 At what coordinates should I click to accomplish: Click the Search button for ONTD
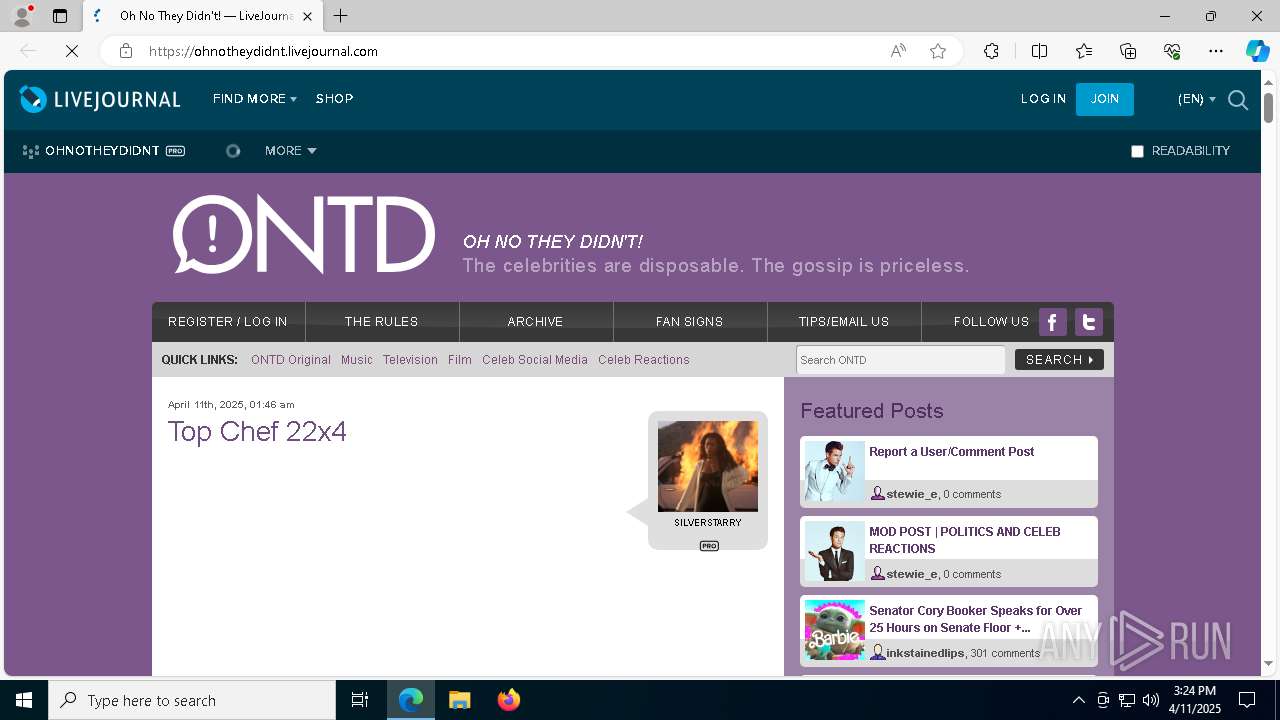click(1059, 359)
